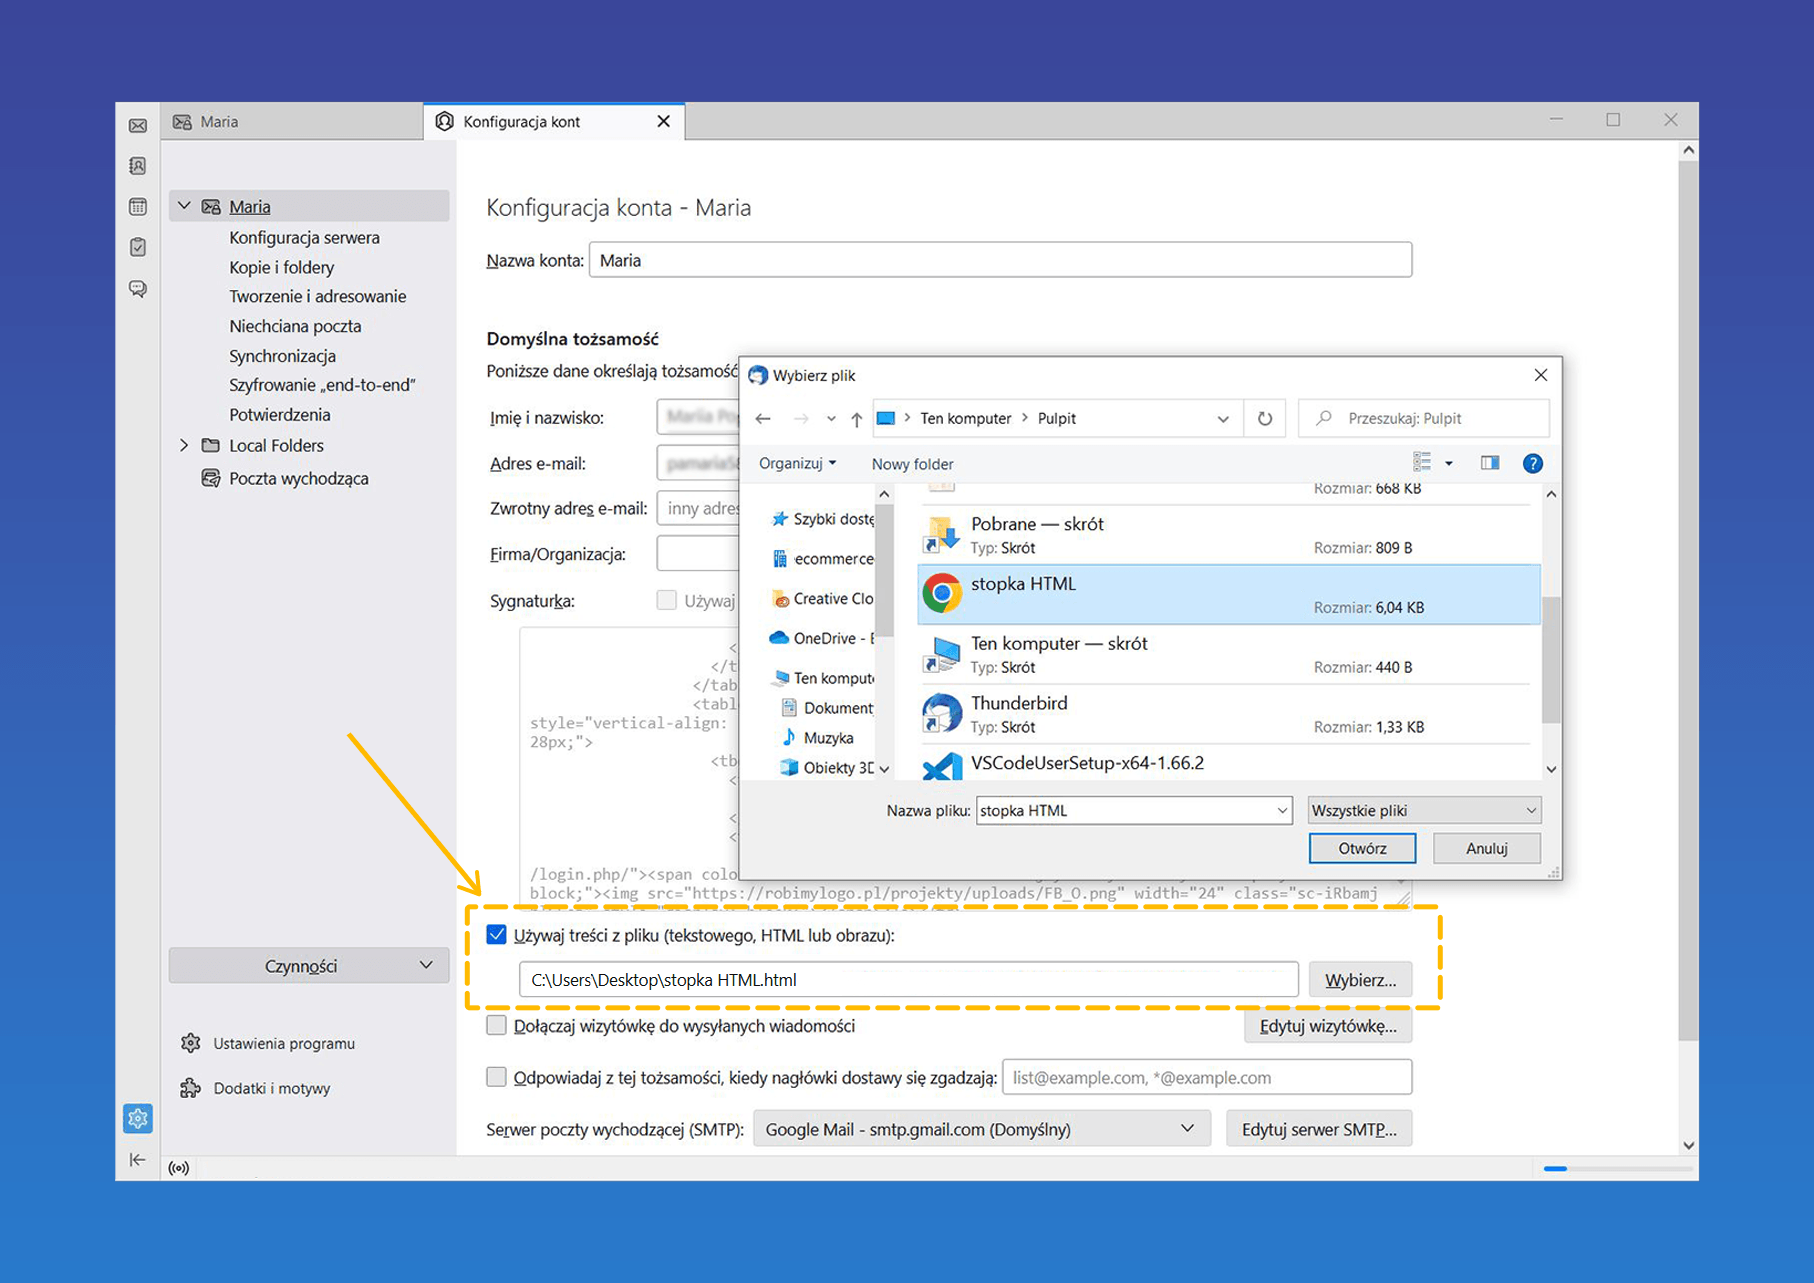This screenshot has width=1814, height=1283.
Task: Open the SMTP server dropdown
Action: pos(981,1129)
